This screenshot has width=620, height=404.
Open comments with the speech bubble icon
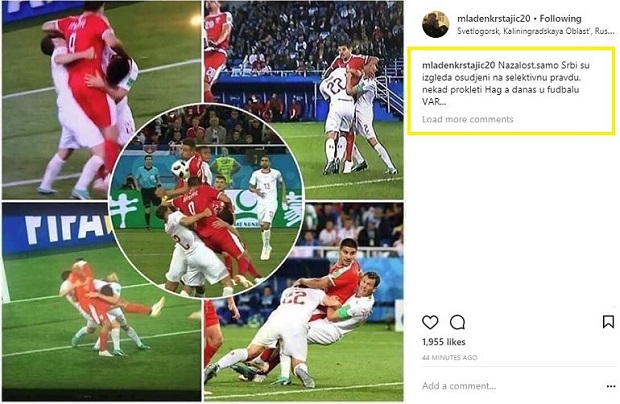457,322
